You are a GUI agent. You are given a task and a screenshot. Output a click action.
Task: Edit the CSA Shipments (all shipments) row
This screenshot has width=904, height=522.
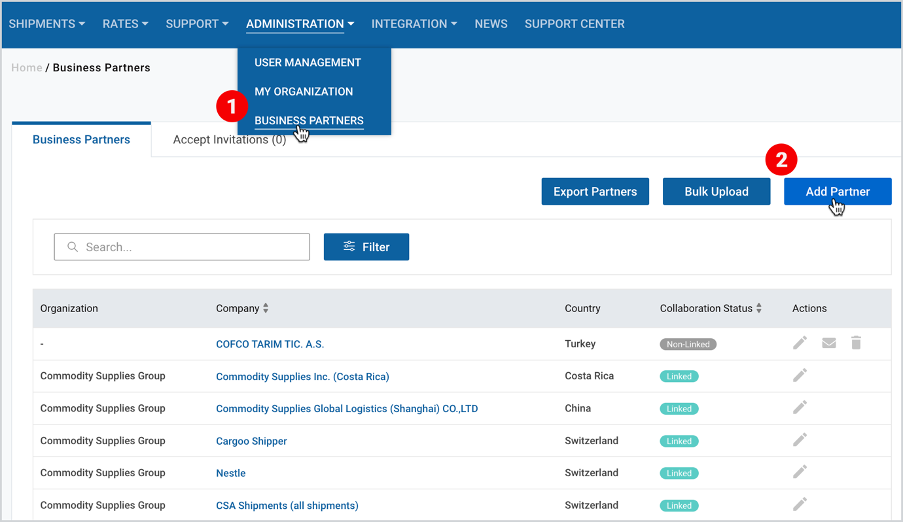800,505
